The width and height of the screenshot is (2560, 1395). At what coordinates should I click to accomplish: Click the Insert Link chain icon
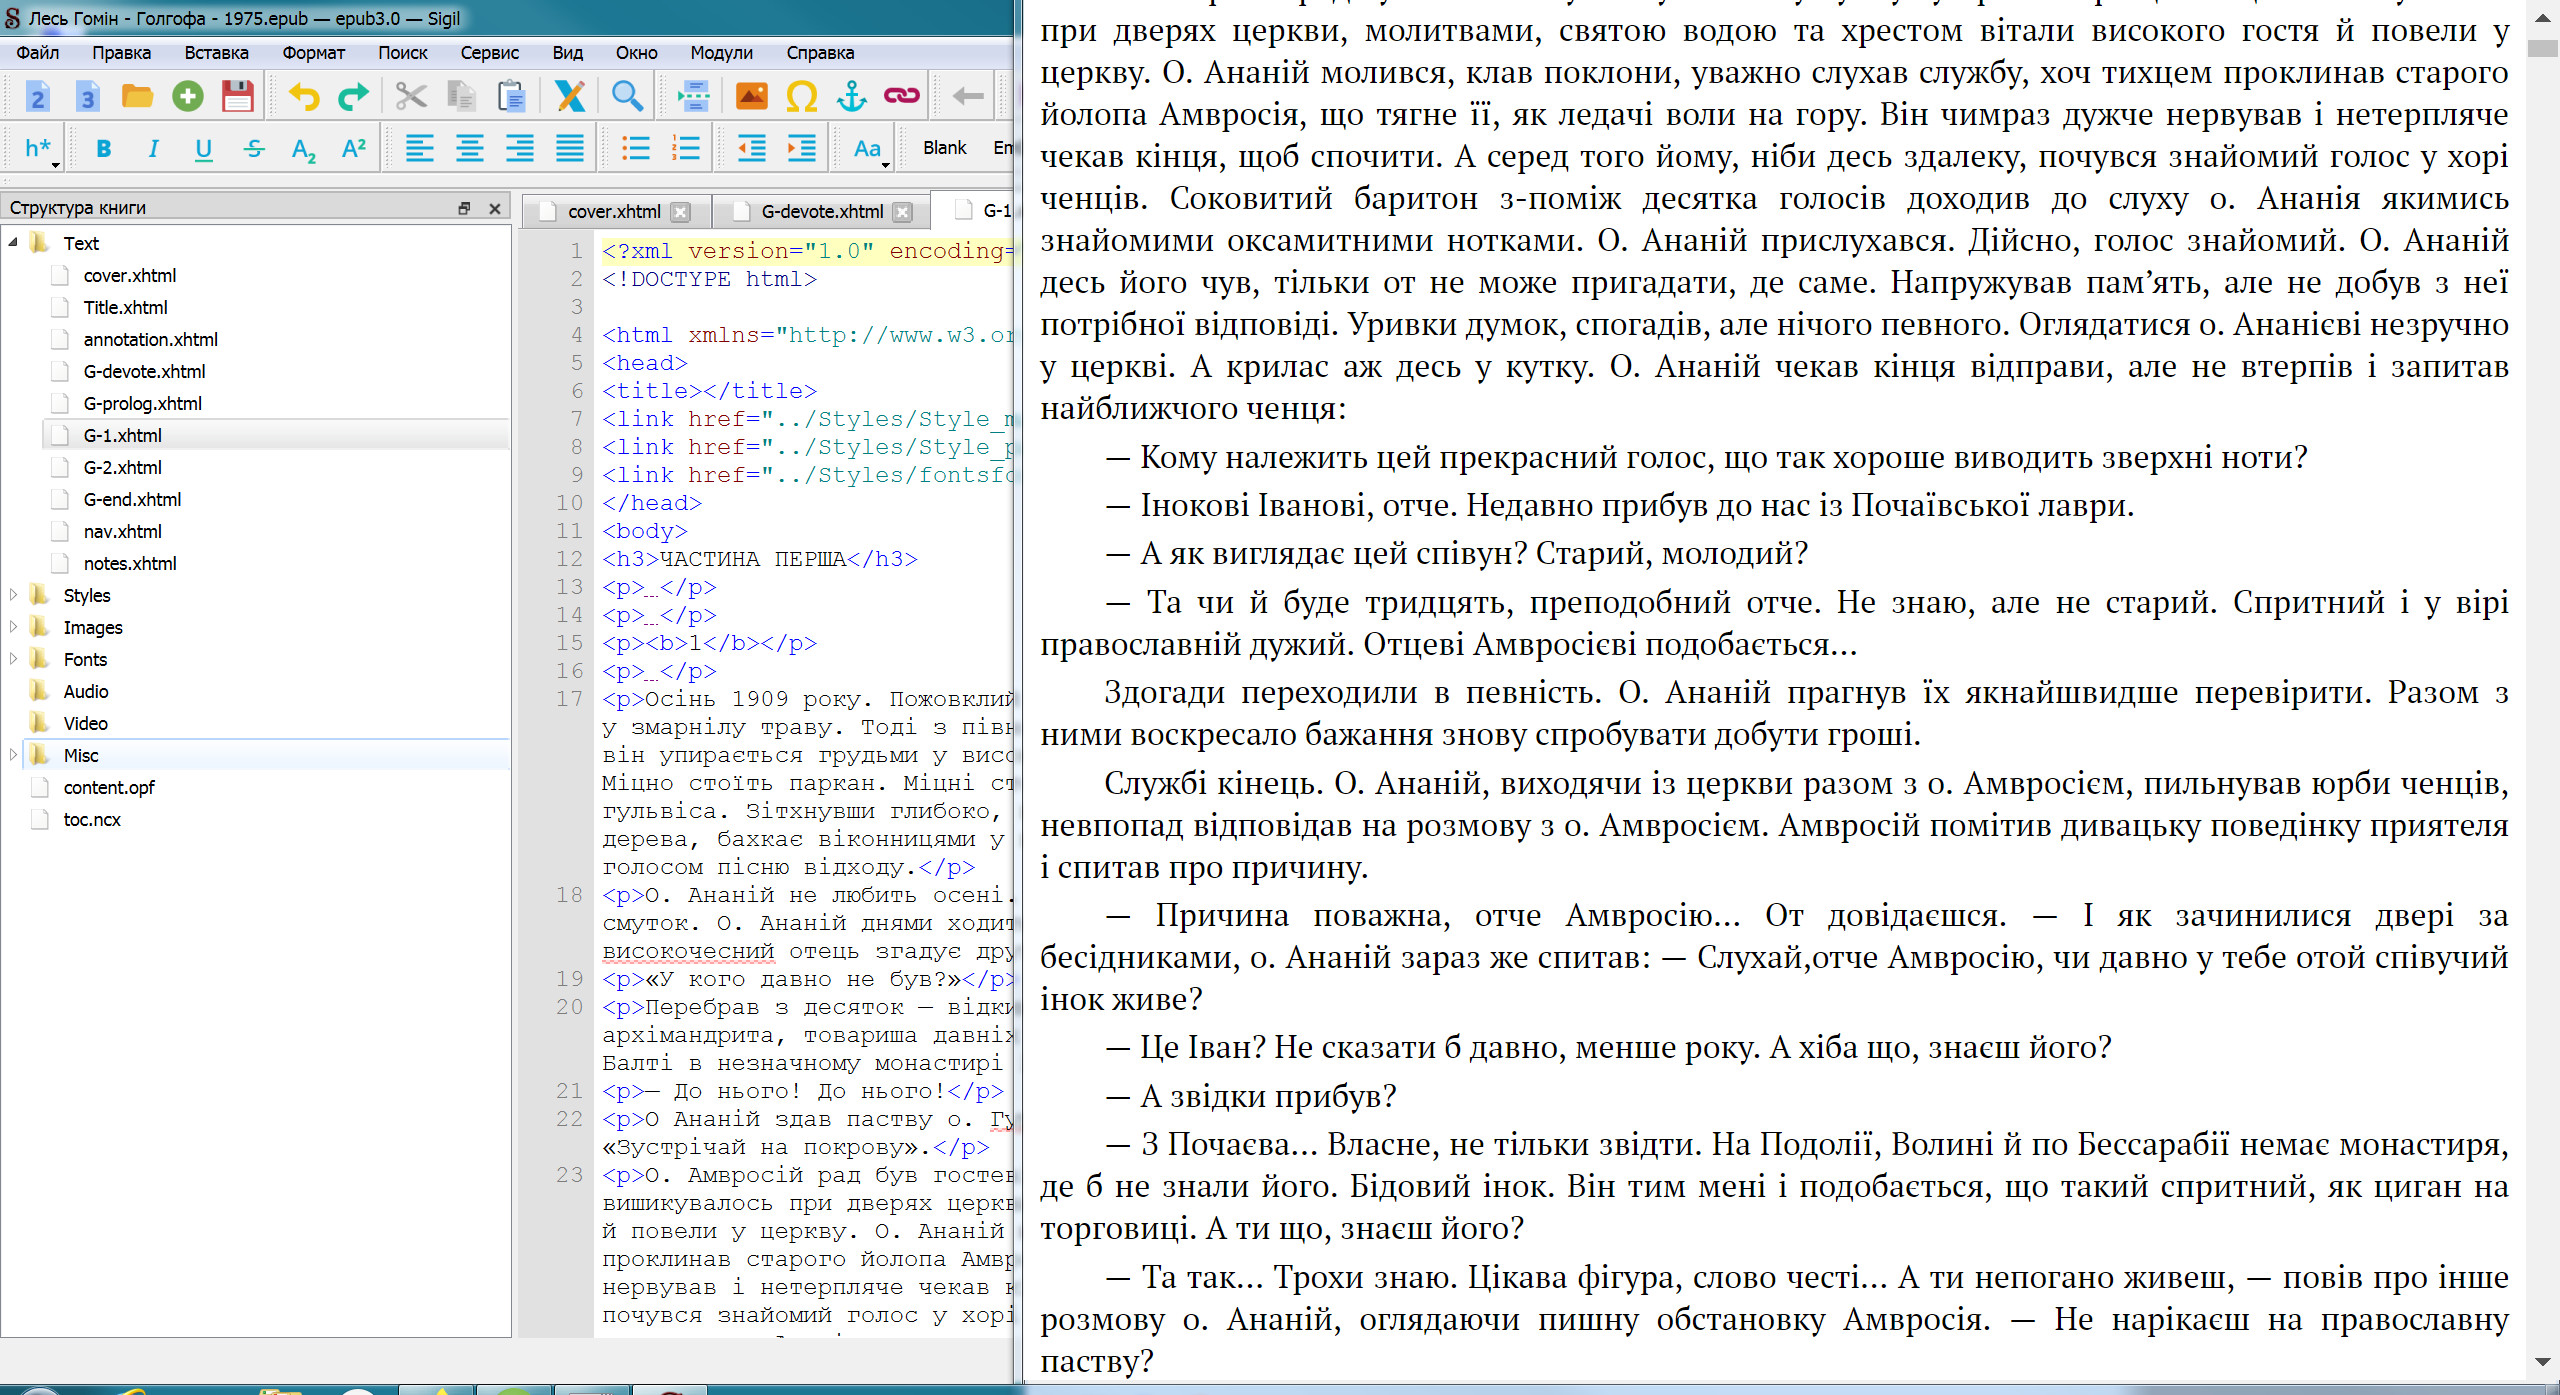click(901, 96)
